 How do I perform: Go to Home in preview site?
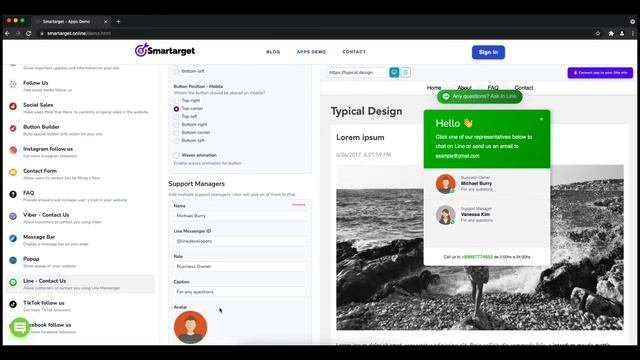(x=434, y=88)
